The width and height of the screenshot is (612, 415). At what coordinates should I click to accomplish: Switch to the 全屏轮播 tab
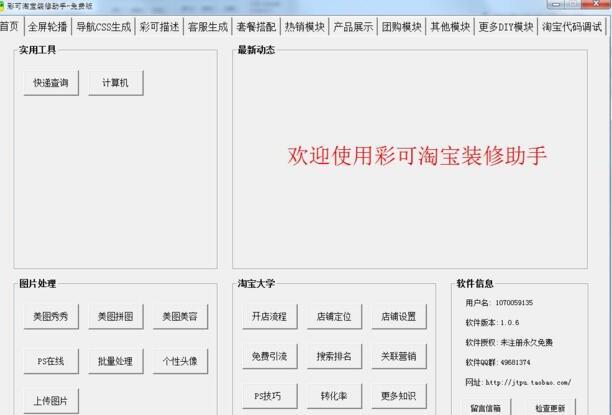[x=48, y=27]
